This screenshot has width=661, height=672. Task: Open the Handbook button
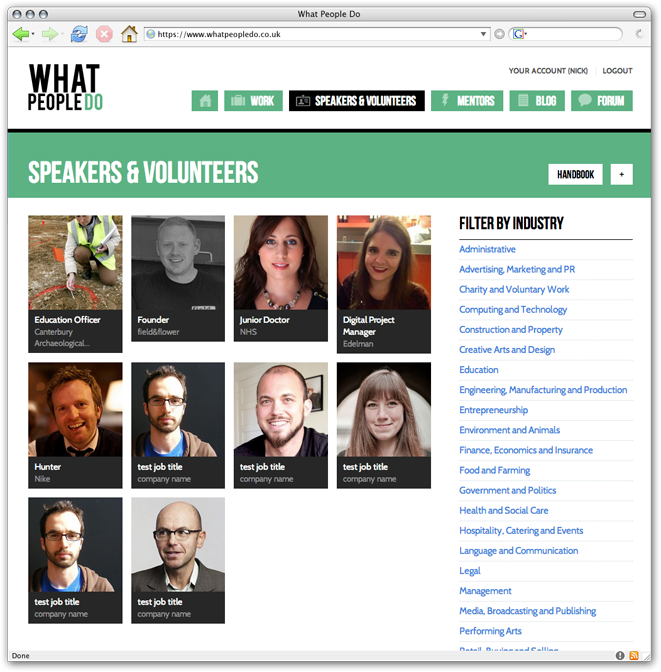tap(575, 174)
